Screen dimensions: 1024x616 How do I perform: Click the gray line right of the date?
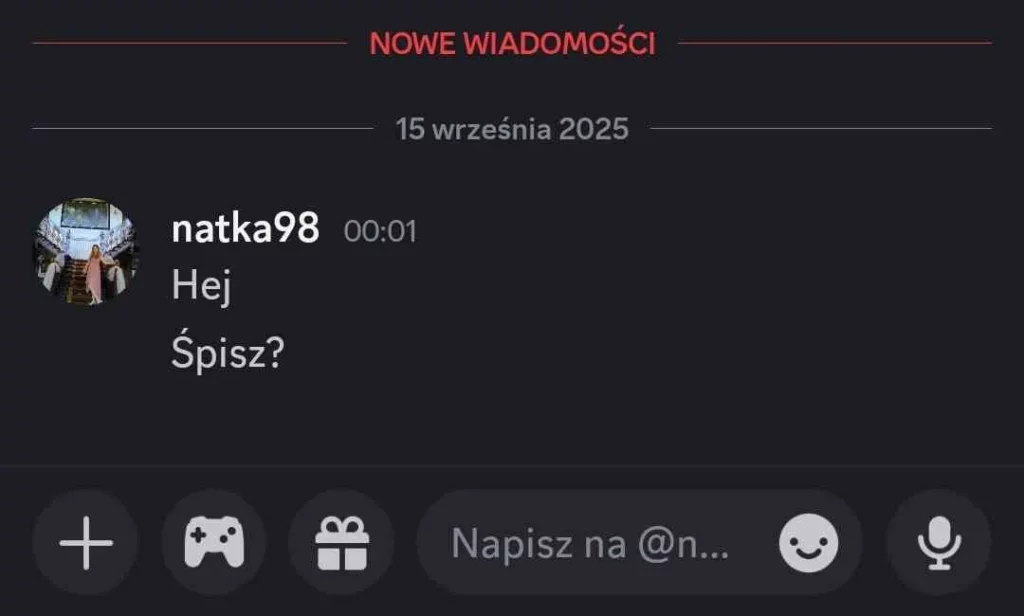coord(821,128)
